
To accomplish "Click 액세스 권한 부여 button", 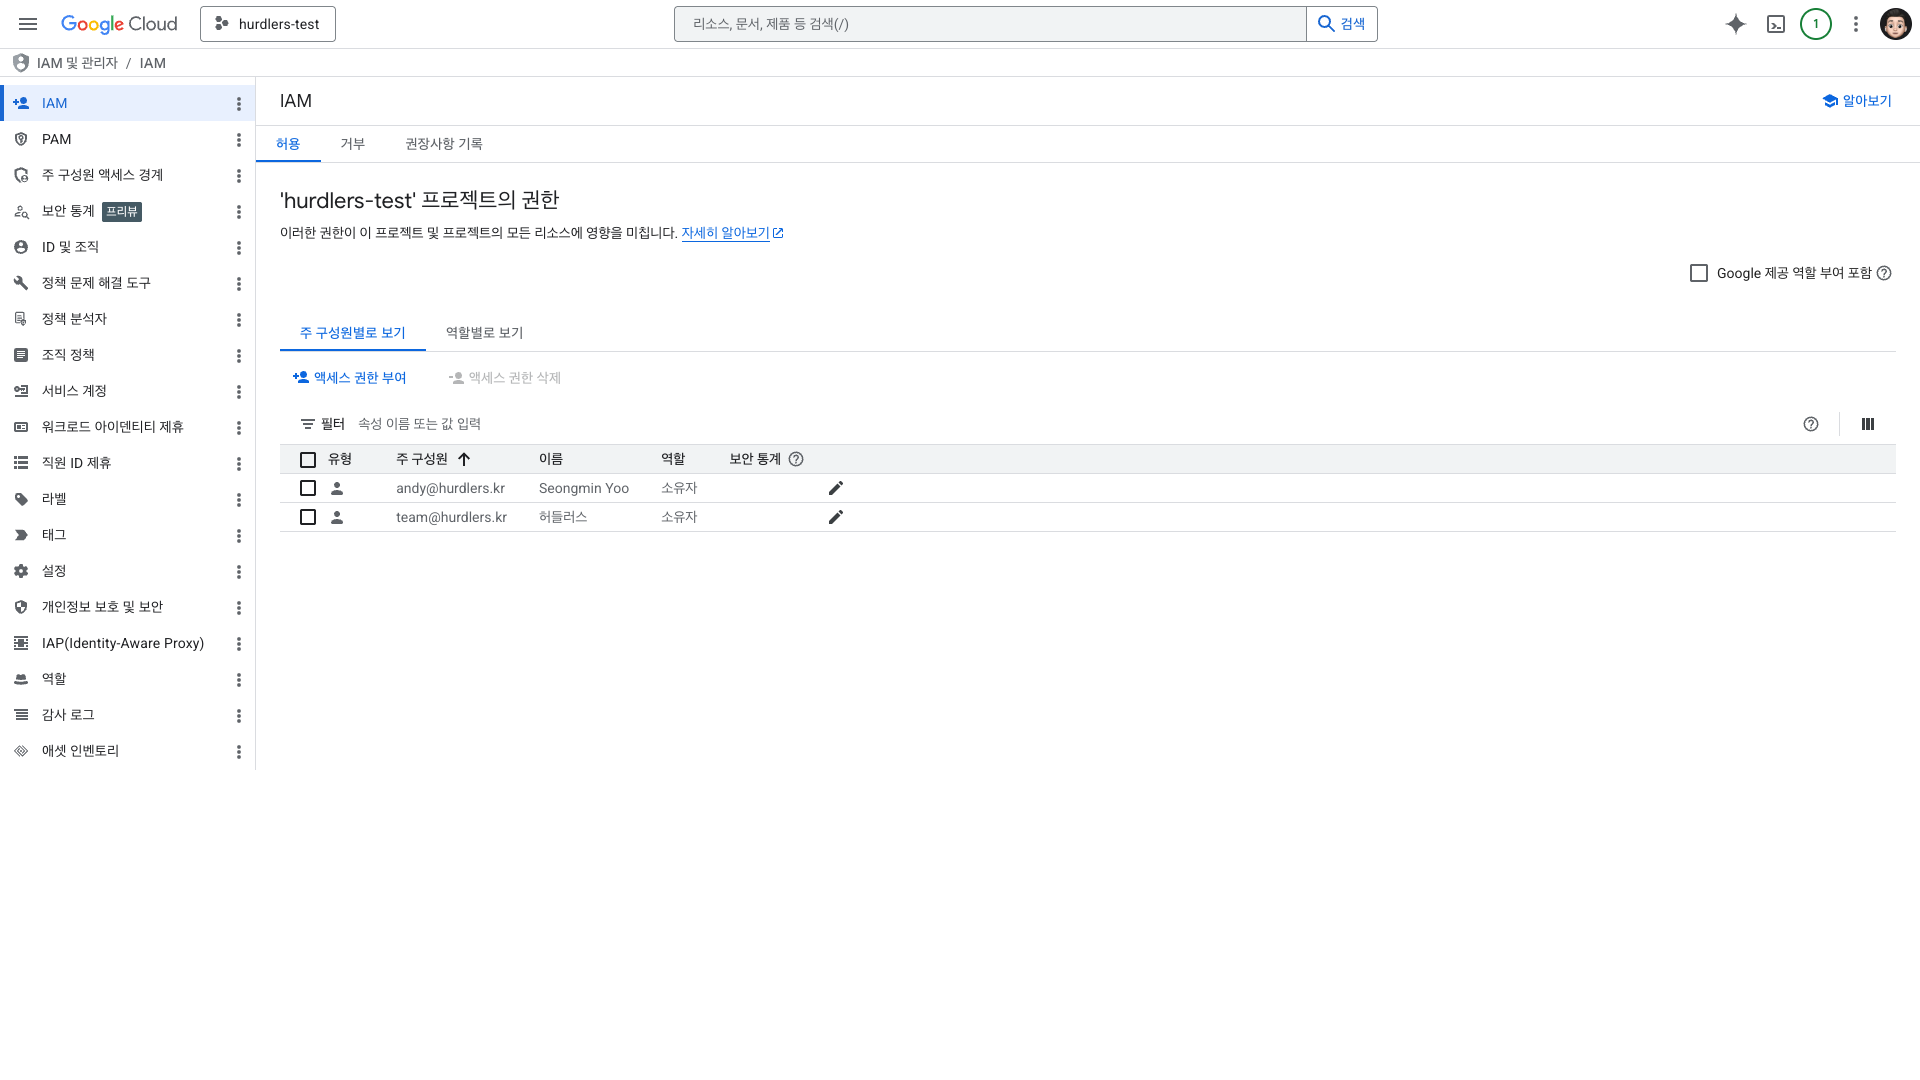I will 350,378.
